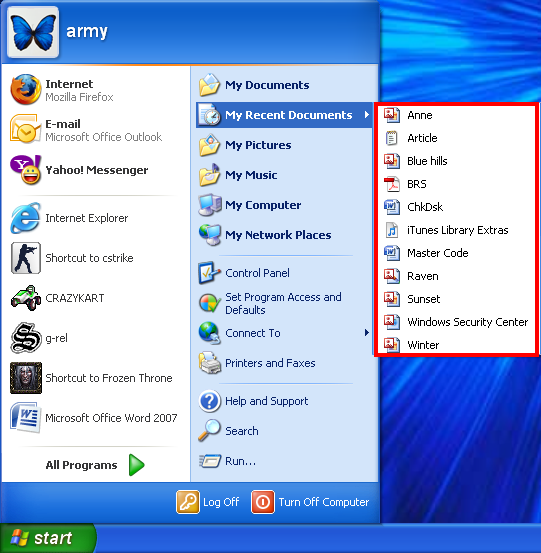Viewport: 541px width, 553px height.
Task: Launch Internet Explorer icon
Action: (x=25, y=218)
